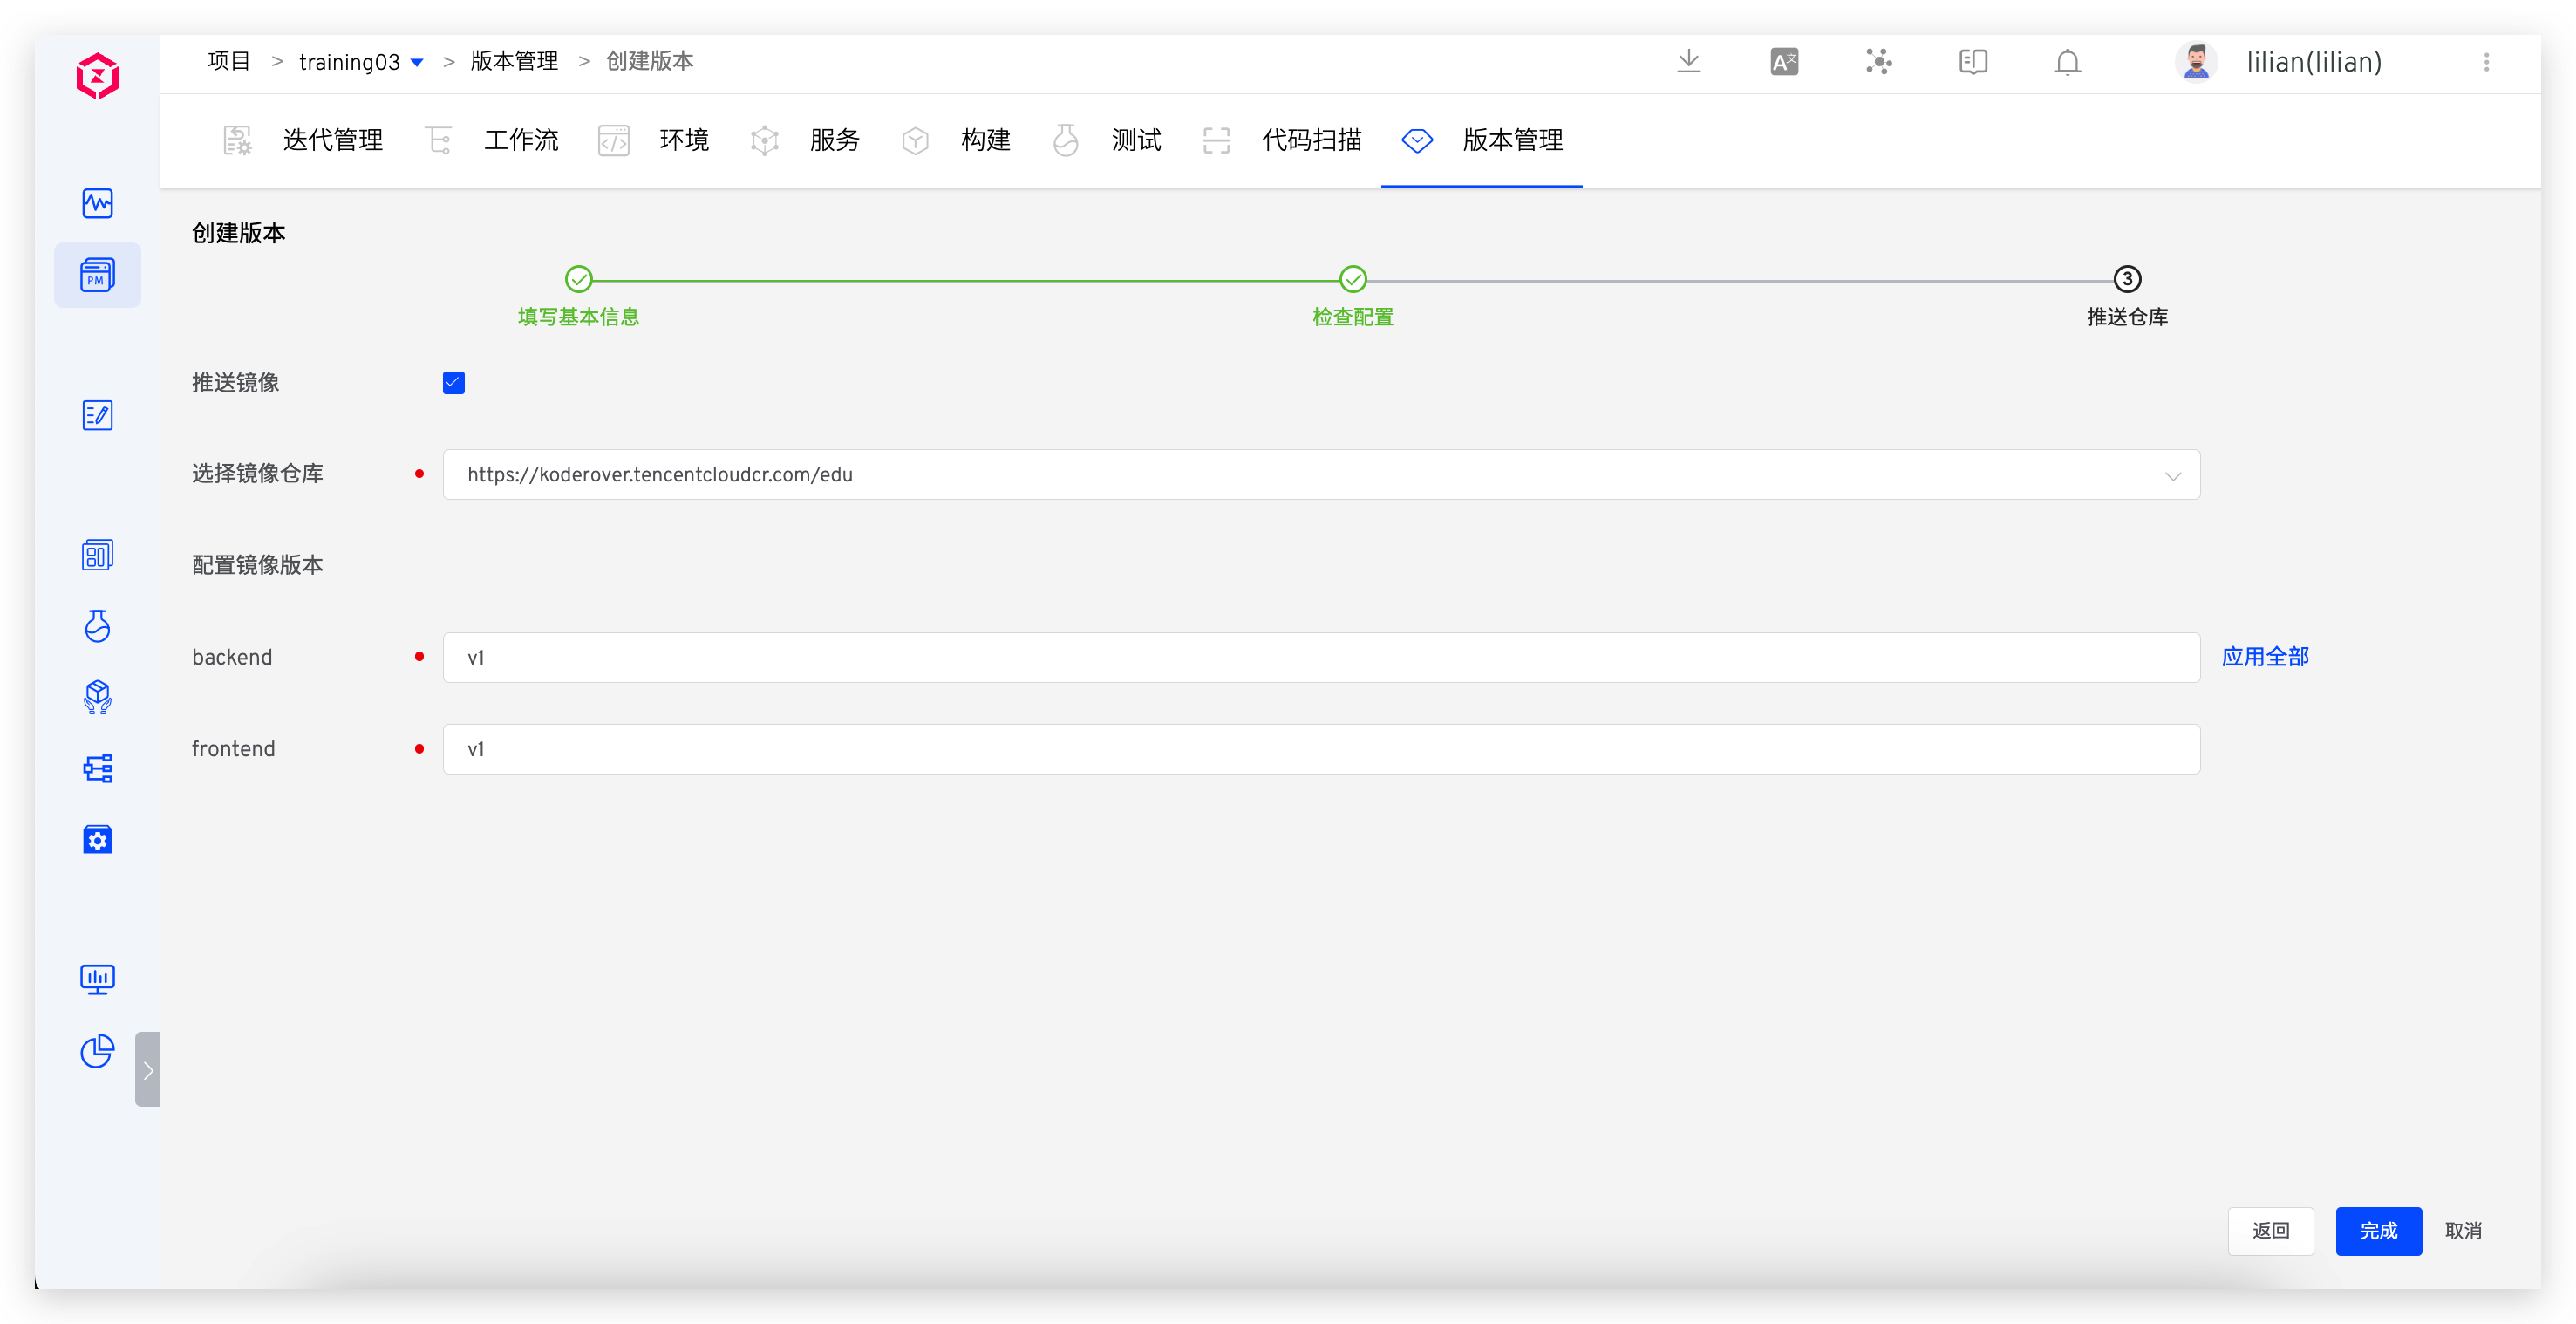2576x1324 pixels.
Task: Click the 服务 cube tab icon
Action: [x=764, y=140]
